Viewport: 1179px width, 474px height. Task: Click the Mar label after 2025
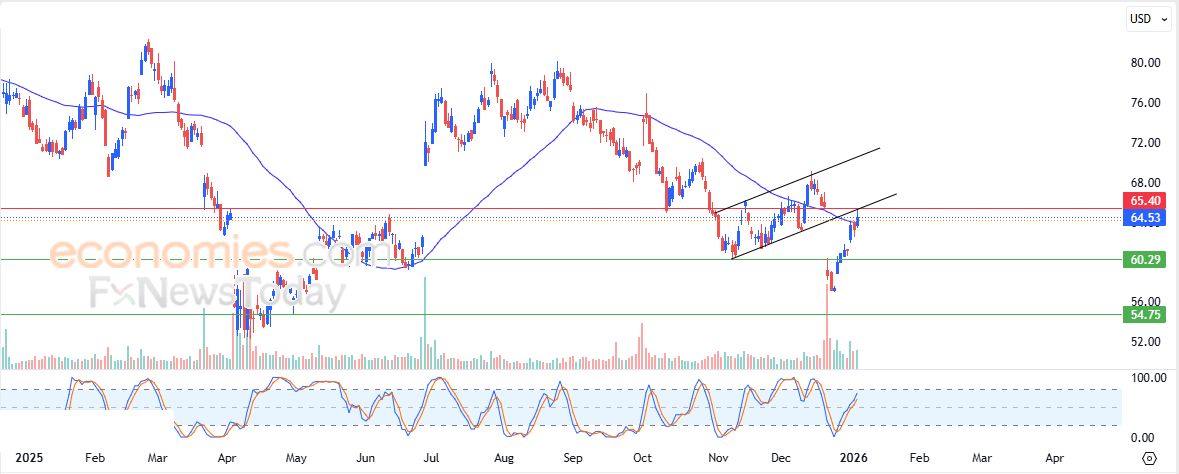click(157, 457)
